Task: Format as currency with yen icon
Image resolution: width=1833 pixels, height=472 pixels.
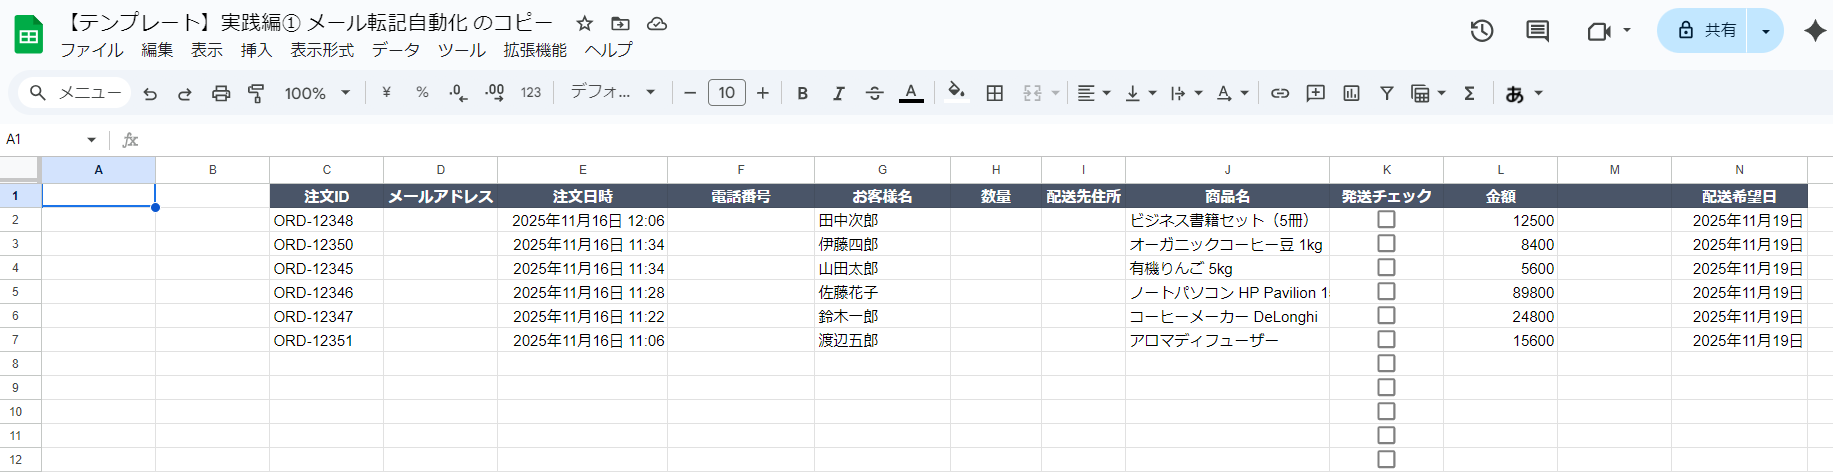Action: pos(386,93)
